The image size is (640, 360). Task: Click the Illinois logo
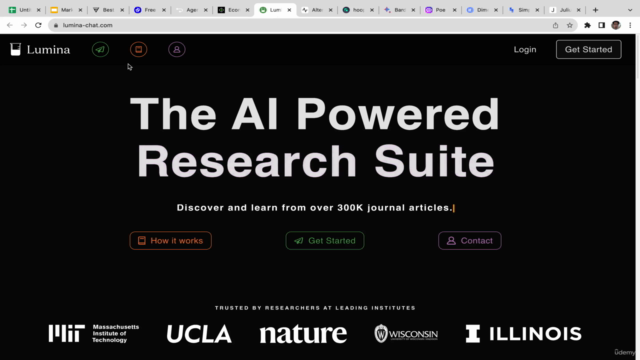(524, 334)
